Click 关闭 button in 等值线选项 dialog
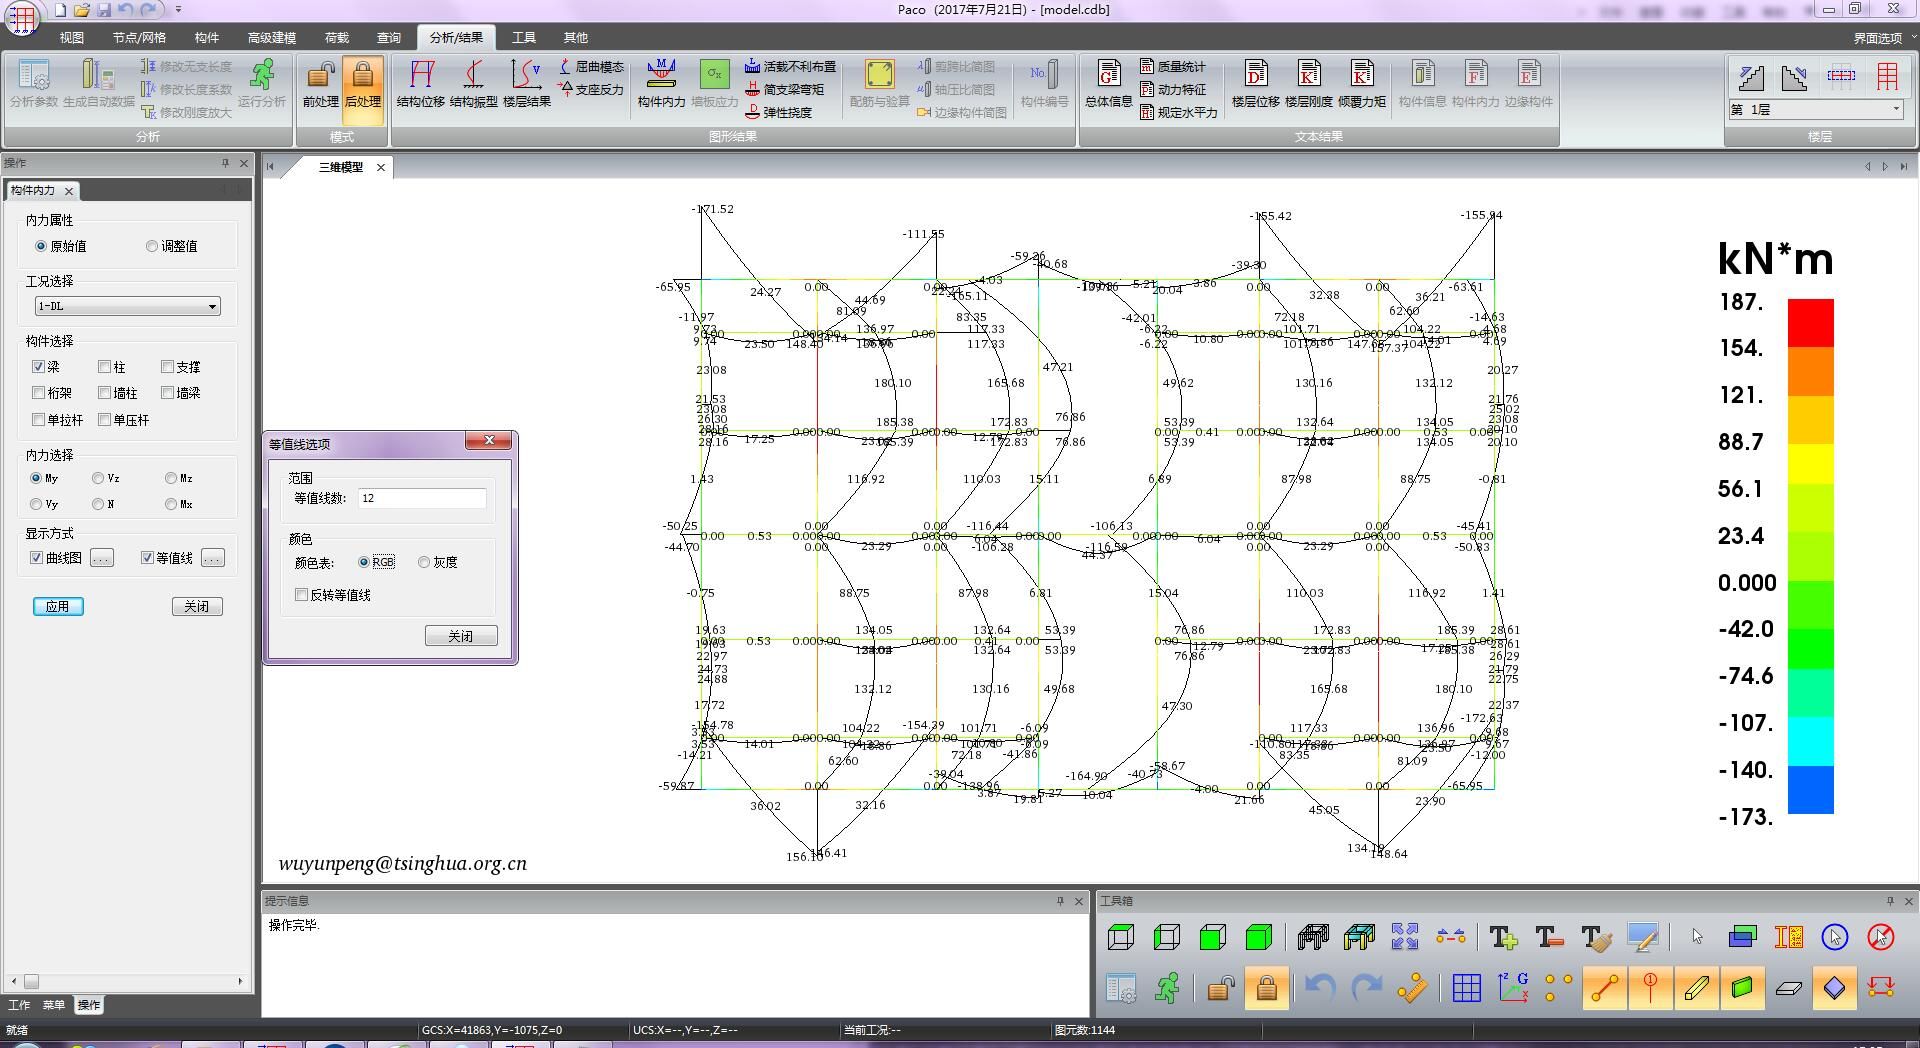This screenshot has width=1920, height=1048. tap(461, 636)
